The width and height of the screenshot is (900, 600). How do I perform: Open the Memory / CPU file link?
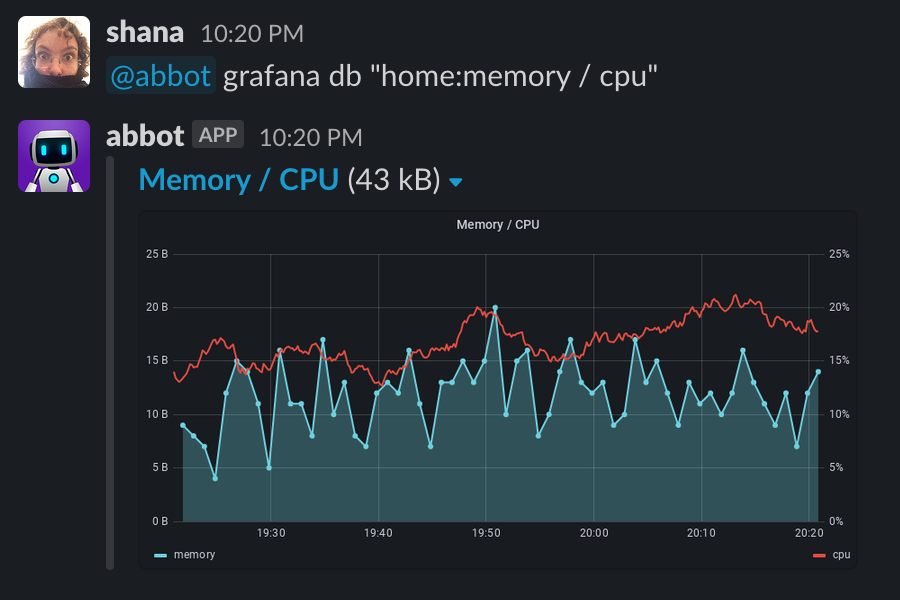(x=238, y=180)
